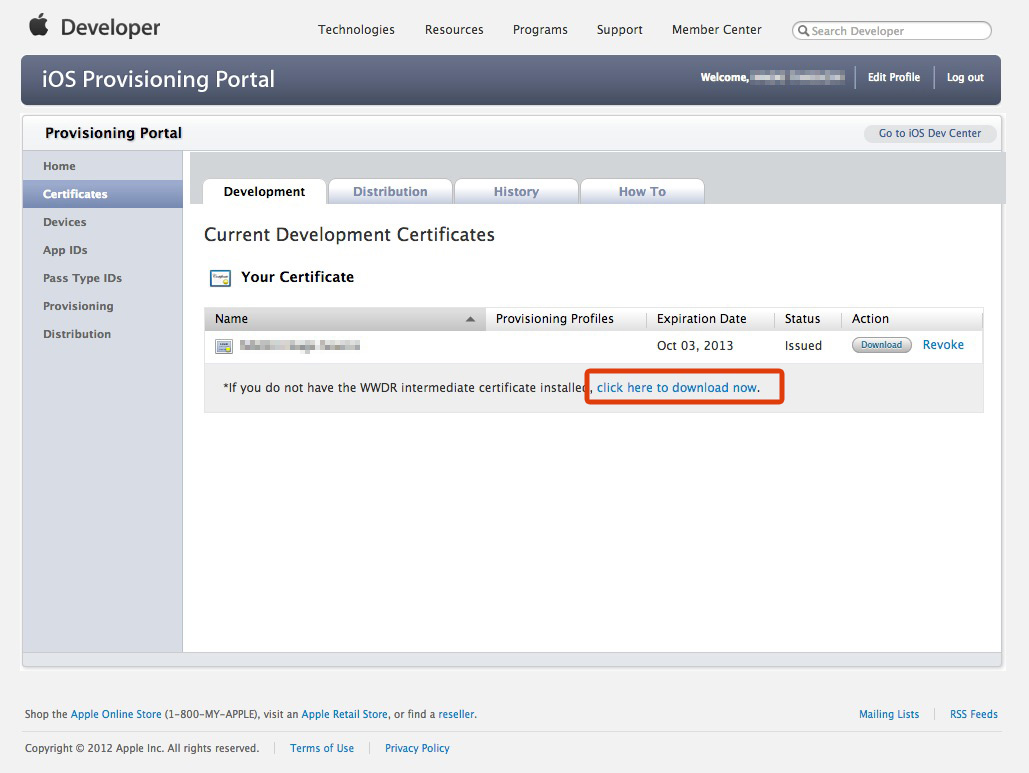Select App IDs in the sidebar
This screenshot has width=1029, height=773.
tap(65, 250)
